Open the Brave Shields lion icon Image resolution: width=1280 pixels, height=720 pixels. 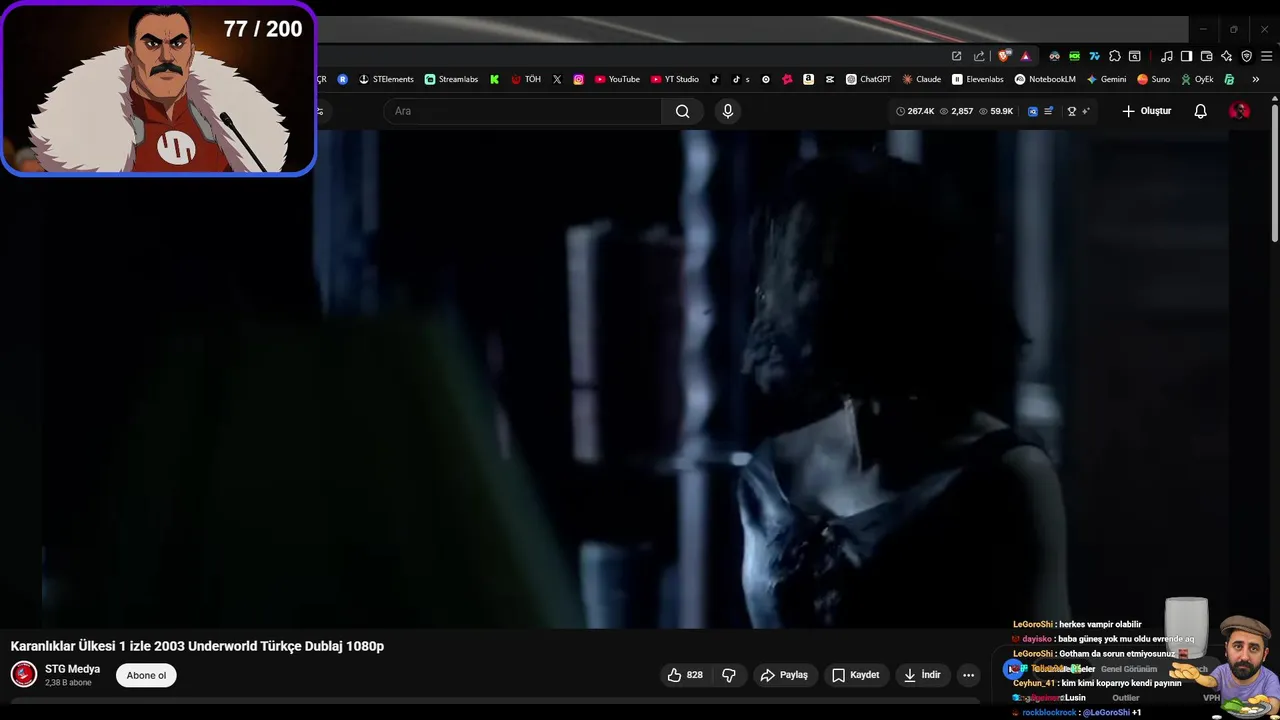click(1004, 56)
